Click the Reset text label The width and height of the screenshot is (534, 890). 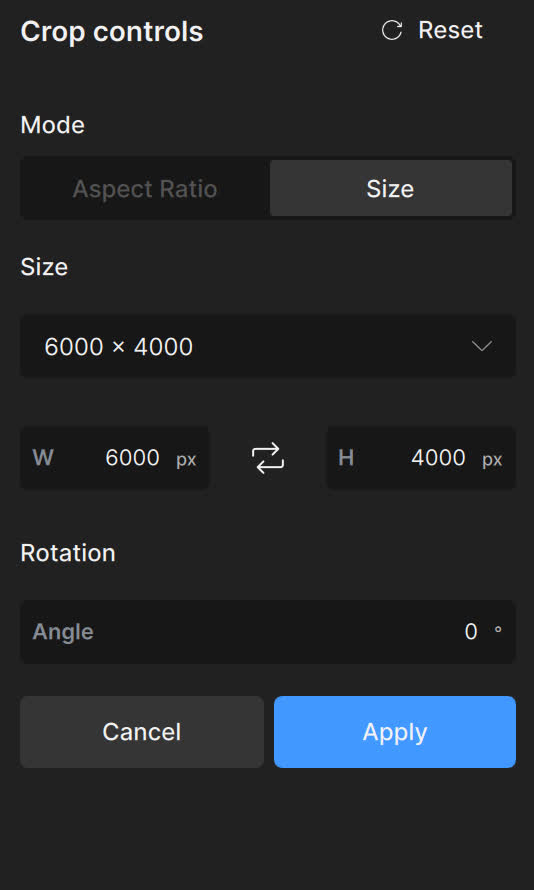(450, 30)
